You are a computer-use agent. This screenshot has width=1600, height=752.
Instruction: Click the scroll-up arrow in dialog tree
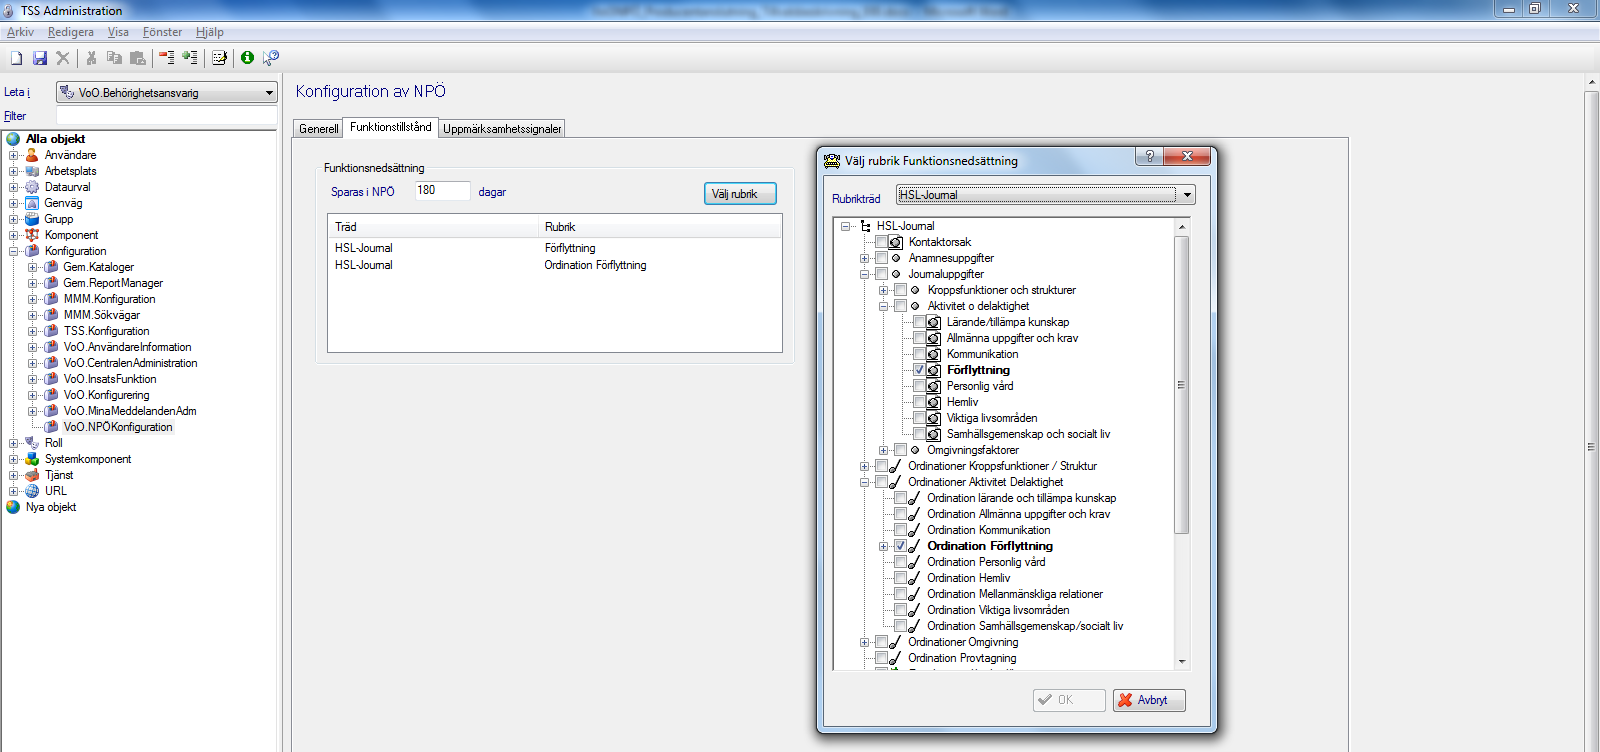tap(1181, 227)
